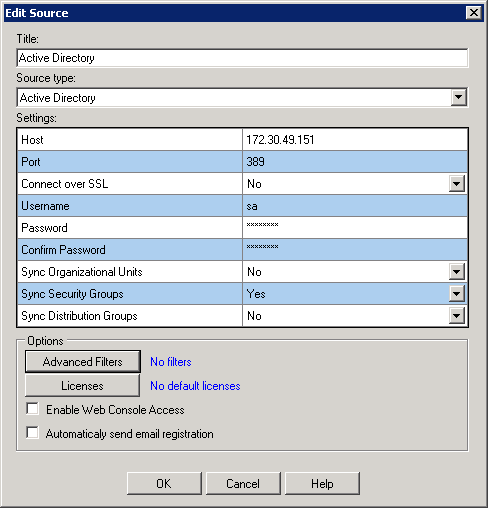Enable Web Console Access checkbox

[x=33, y=409]
